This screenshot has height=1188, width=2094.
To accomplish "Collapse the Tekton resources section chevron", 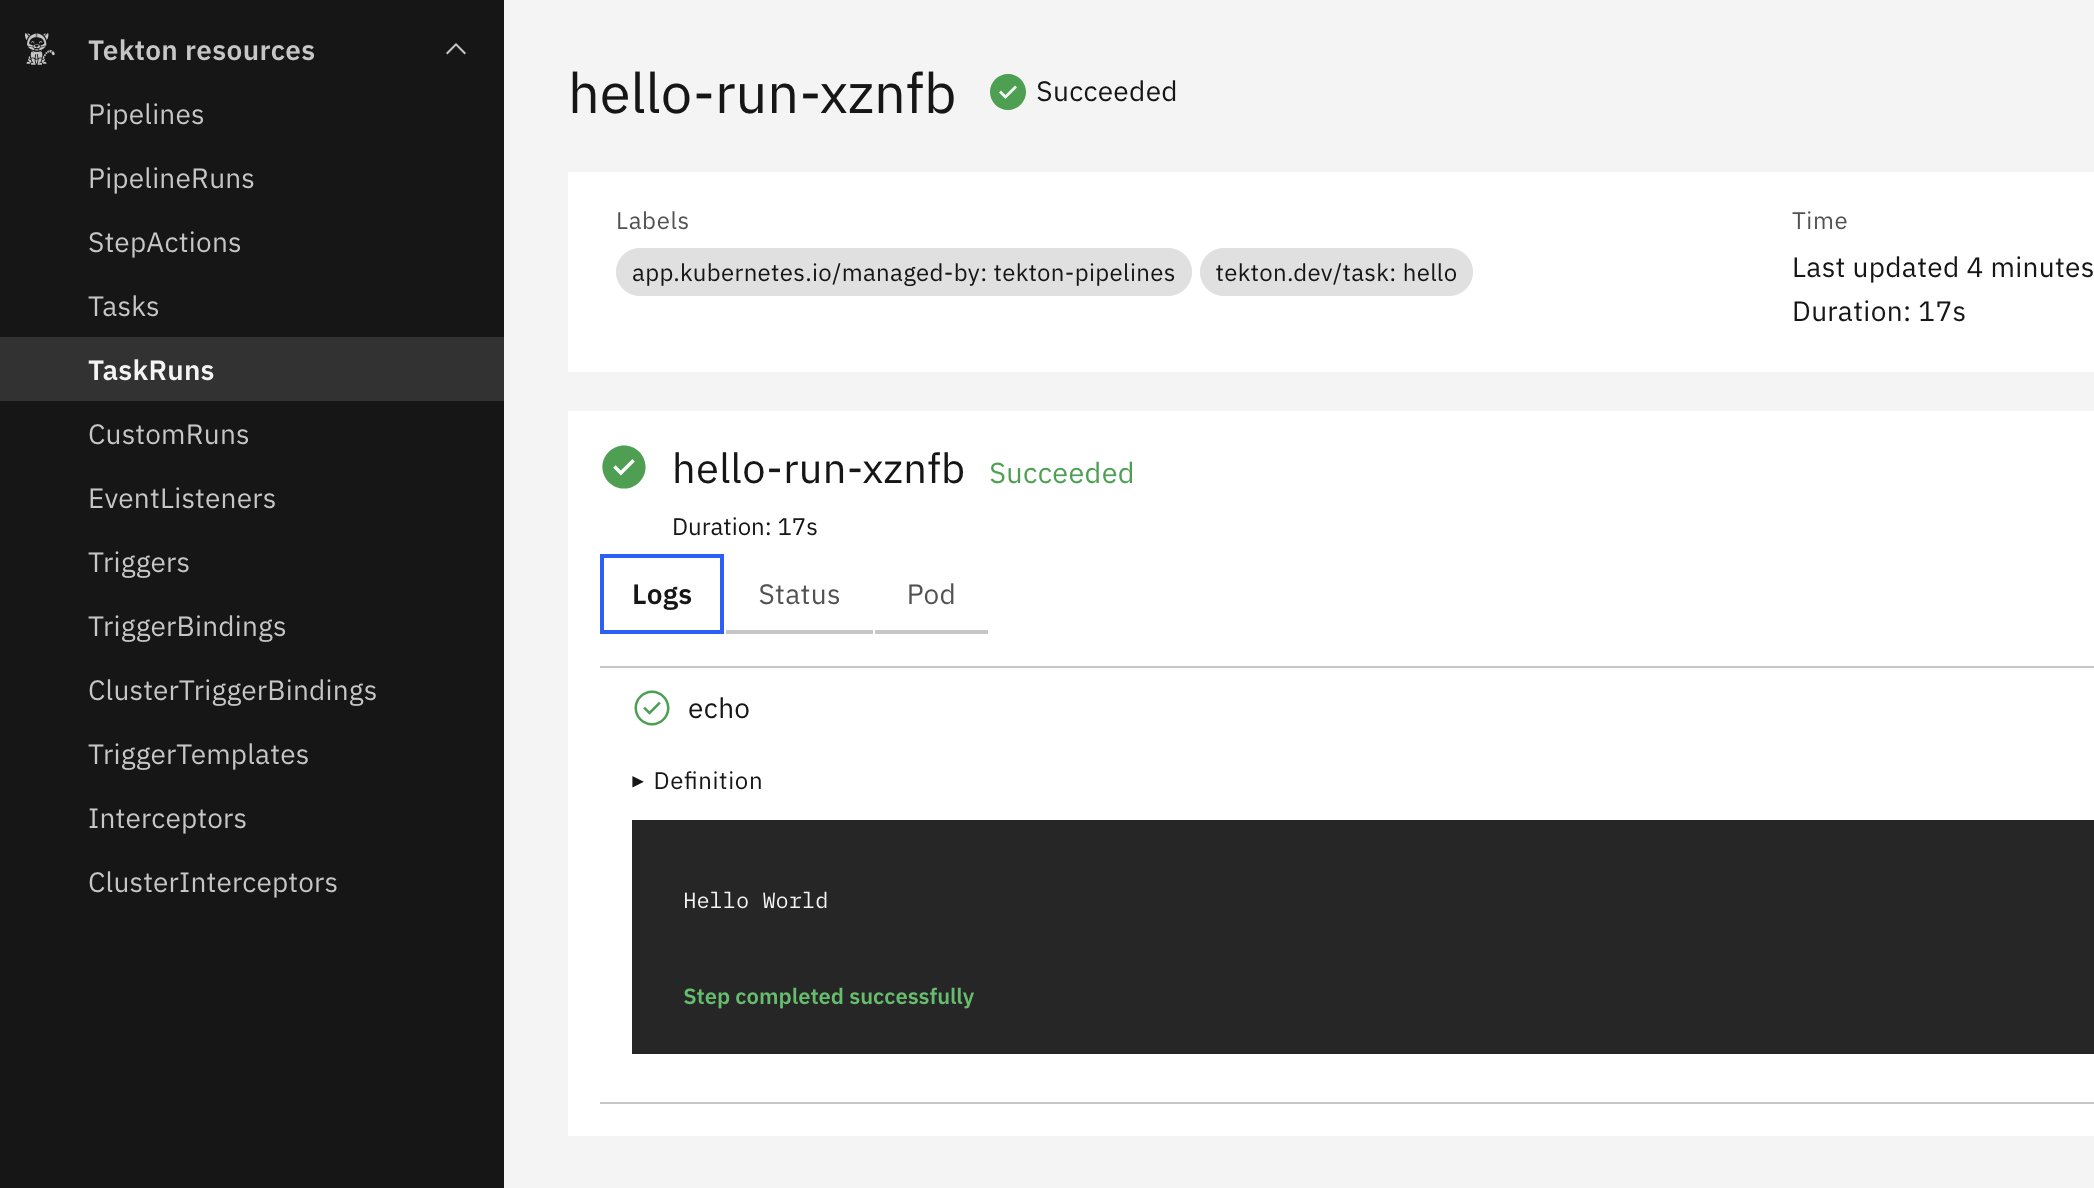I will 456,49.
